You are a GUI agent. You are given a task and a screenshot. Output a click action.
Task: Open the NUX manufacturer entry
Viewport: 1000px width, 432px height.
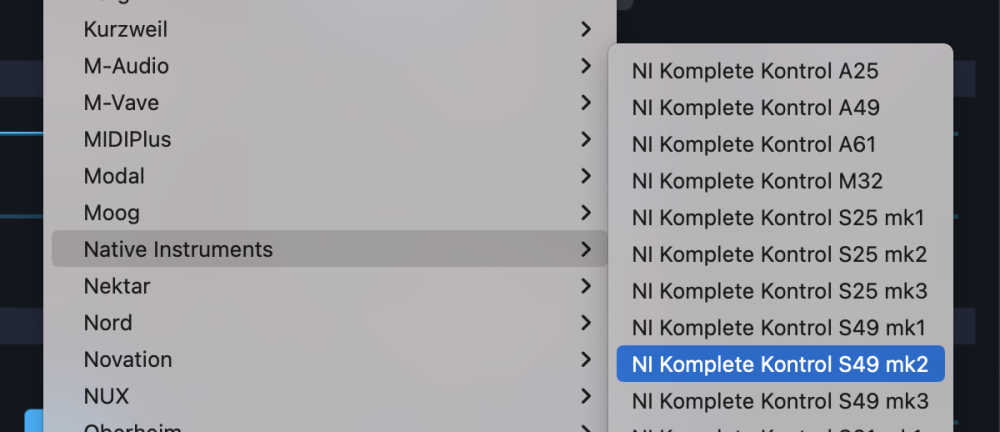click(330, 396)
